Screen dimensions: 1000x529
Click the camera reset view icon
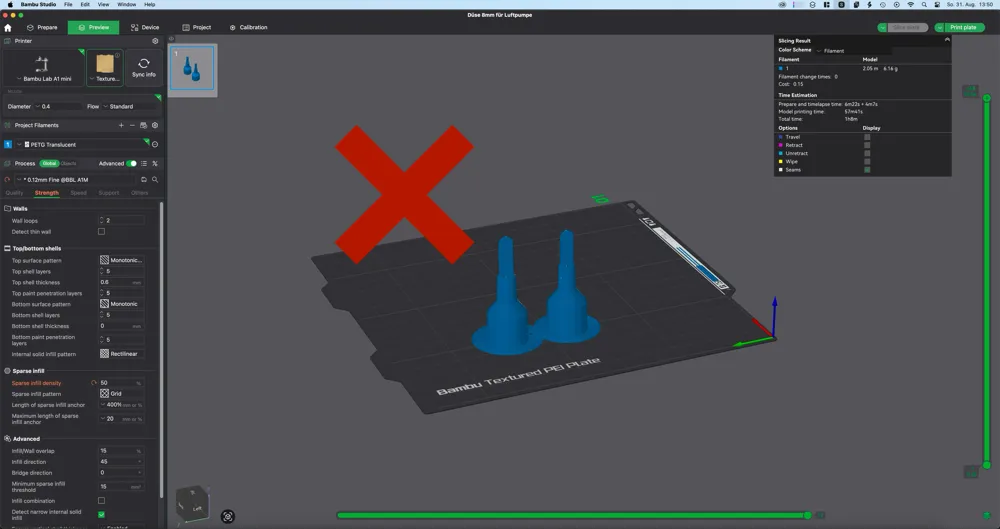228,516
